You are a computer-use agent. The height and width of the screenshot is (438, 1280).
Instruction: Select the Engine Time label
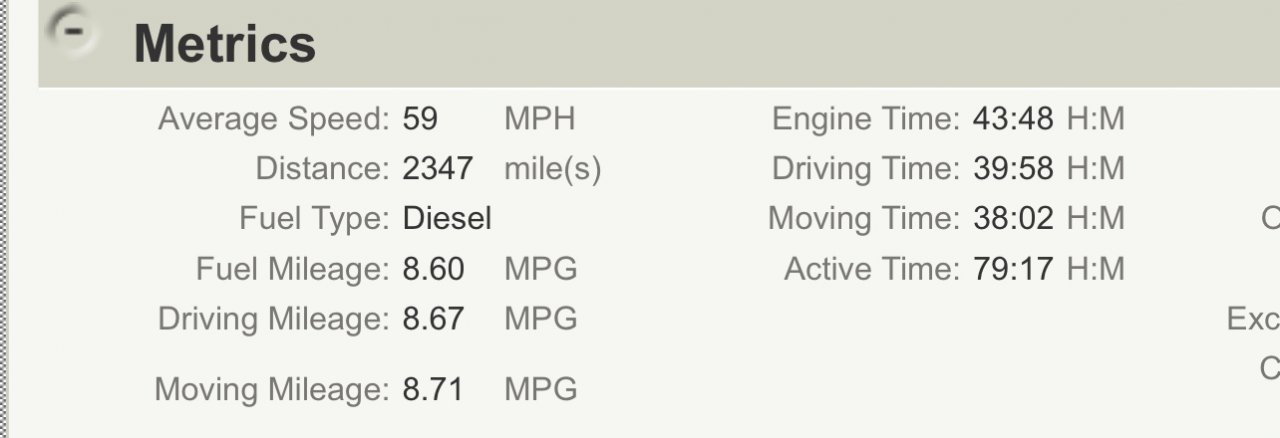(x=866, y=120)
